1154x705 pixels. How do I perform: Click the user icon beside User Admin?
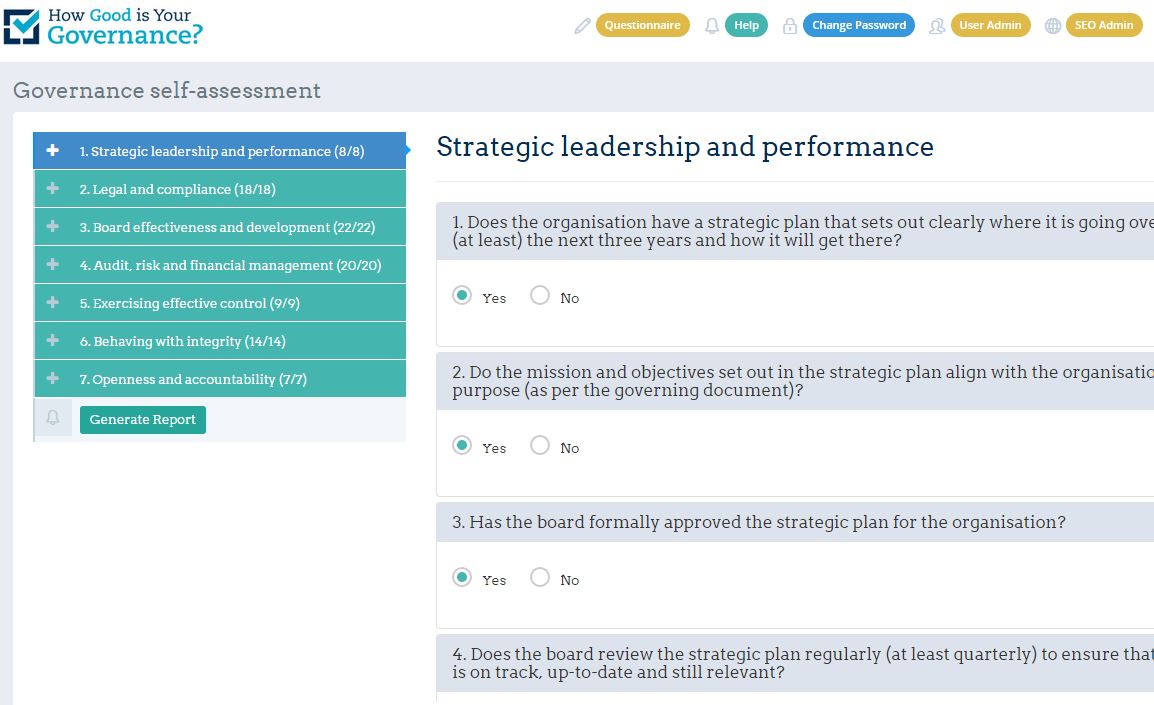pyautogui.click(x=937, y=26)
